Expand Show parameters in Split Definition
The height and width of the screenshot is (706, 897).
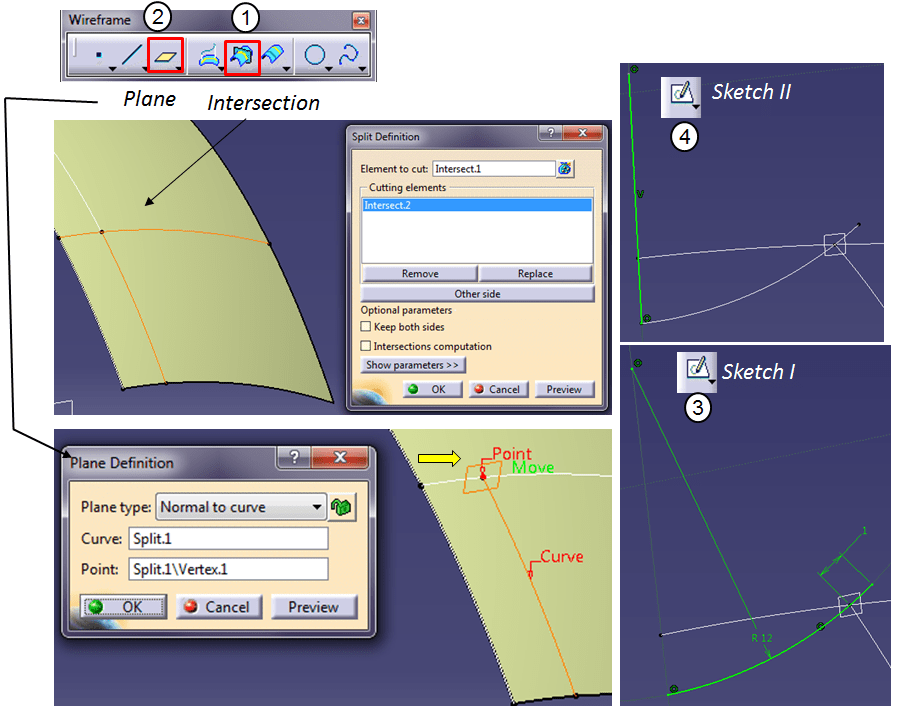coord(412,366)
